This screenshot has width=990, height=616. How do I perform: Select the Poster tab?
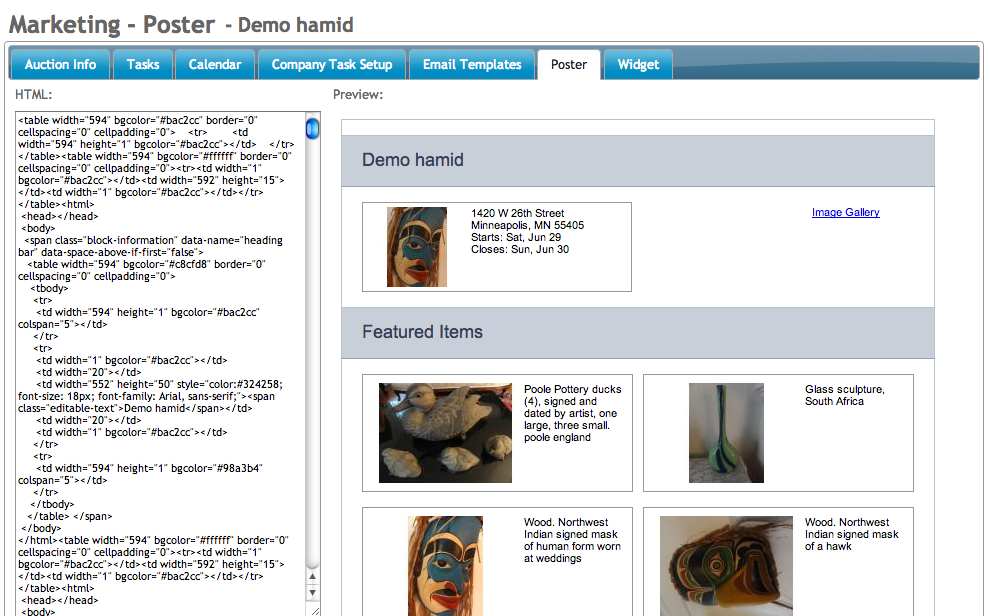(x=568, y=64)
